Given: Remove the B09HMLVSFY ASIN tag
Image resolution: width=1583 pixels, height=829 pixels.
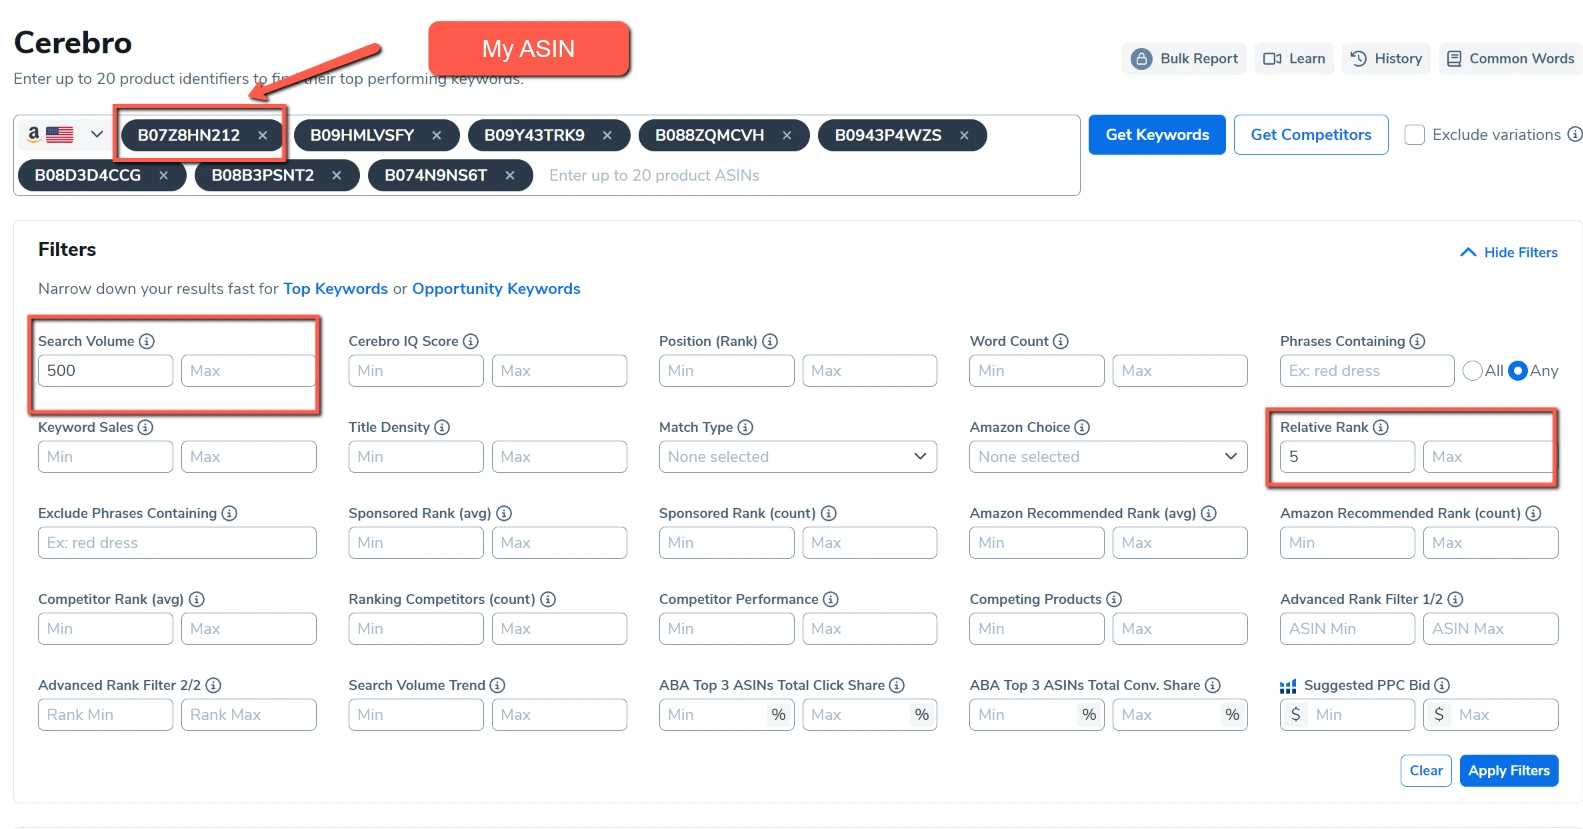Looking at the screenshot, I should click(436, 135).
